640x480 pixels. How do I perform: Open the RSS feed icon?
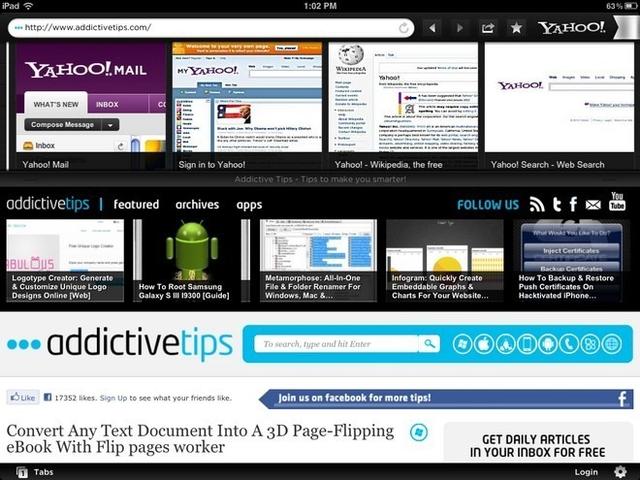[537, 204]
